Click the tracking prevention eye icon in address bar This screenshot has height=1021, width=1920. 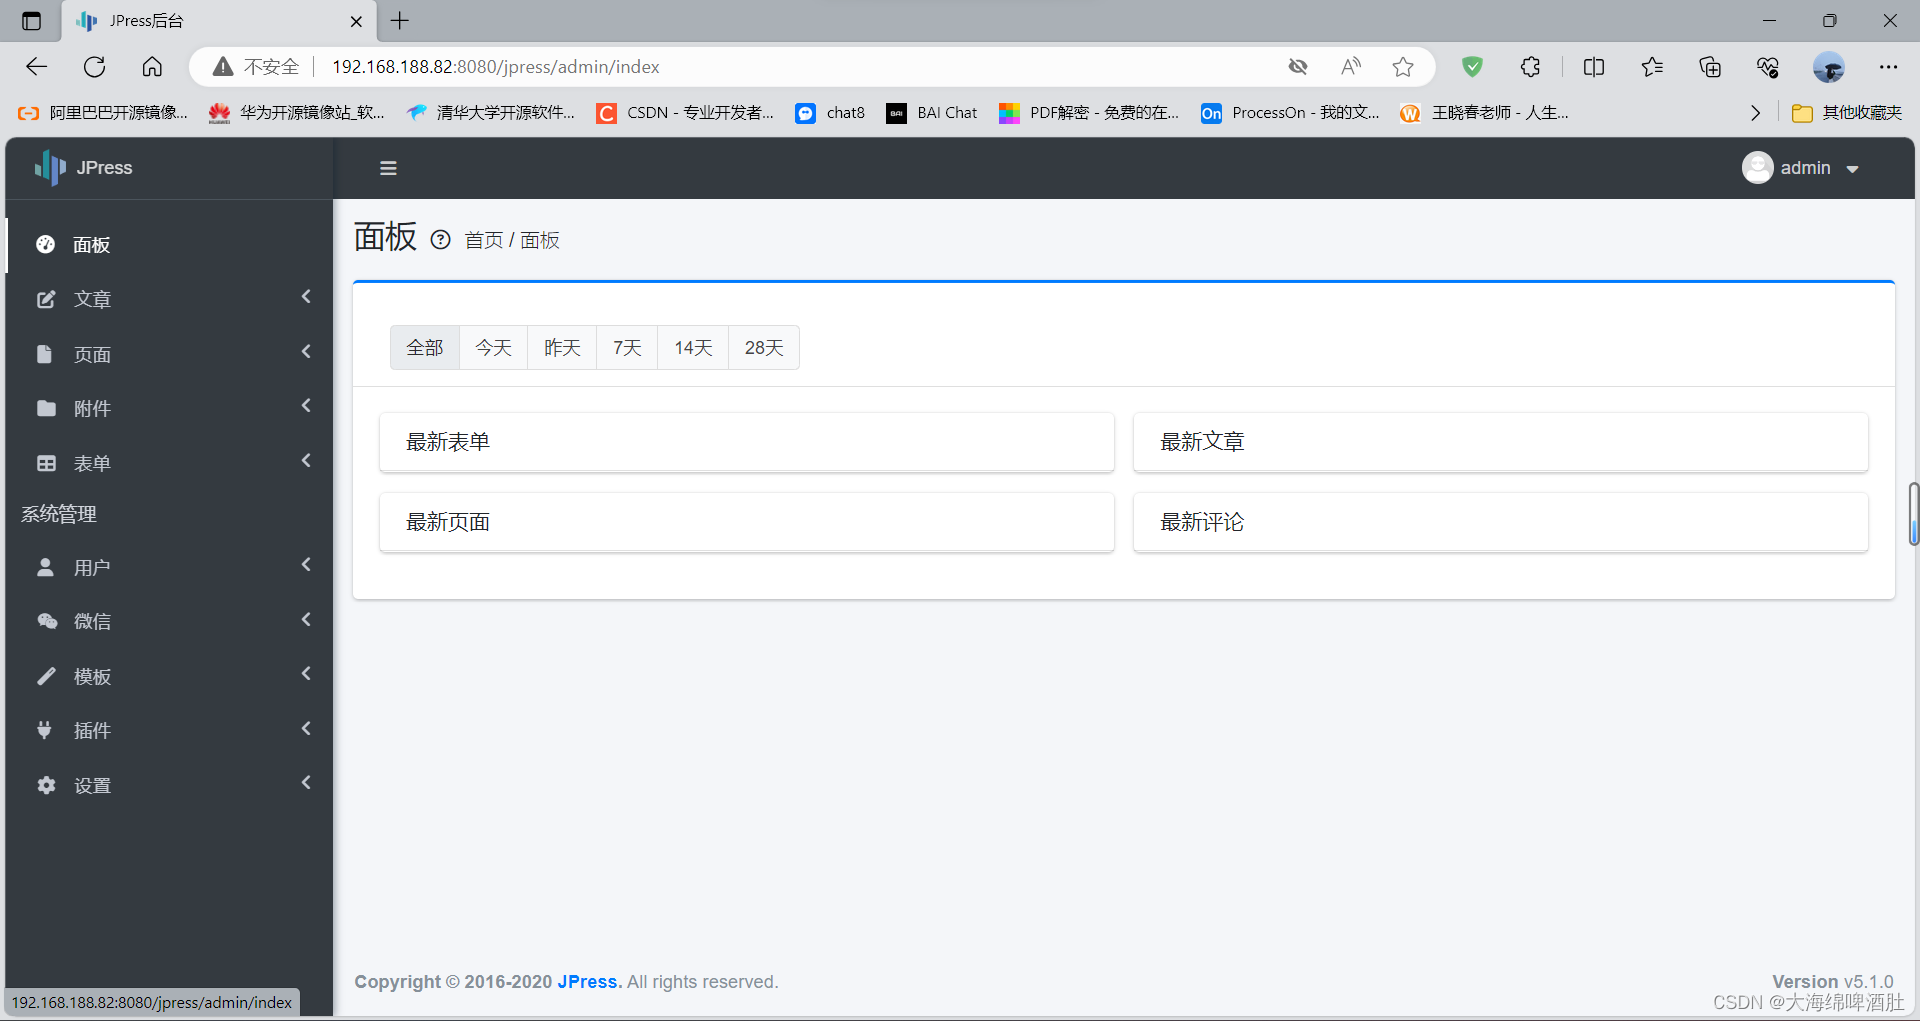(1298, 67)
